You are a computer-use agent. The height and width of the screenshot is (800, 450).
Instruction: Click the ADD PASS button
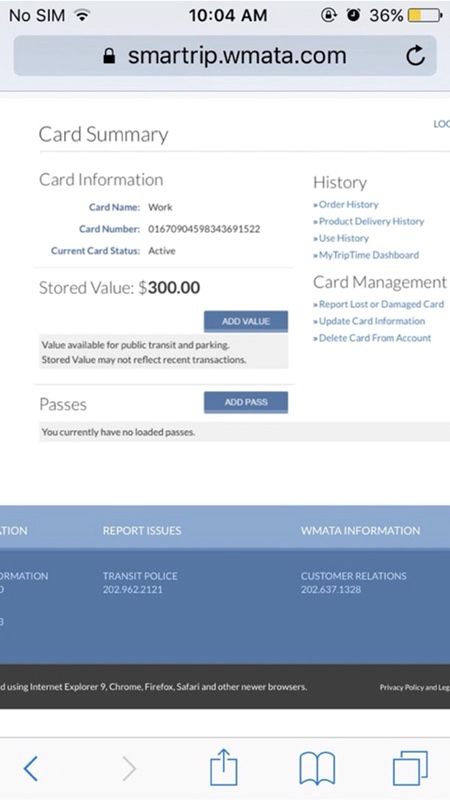click(246, 402)
